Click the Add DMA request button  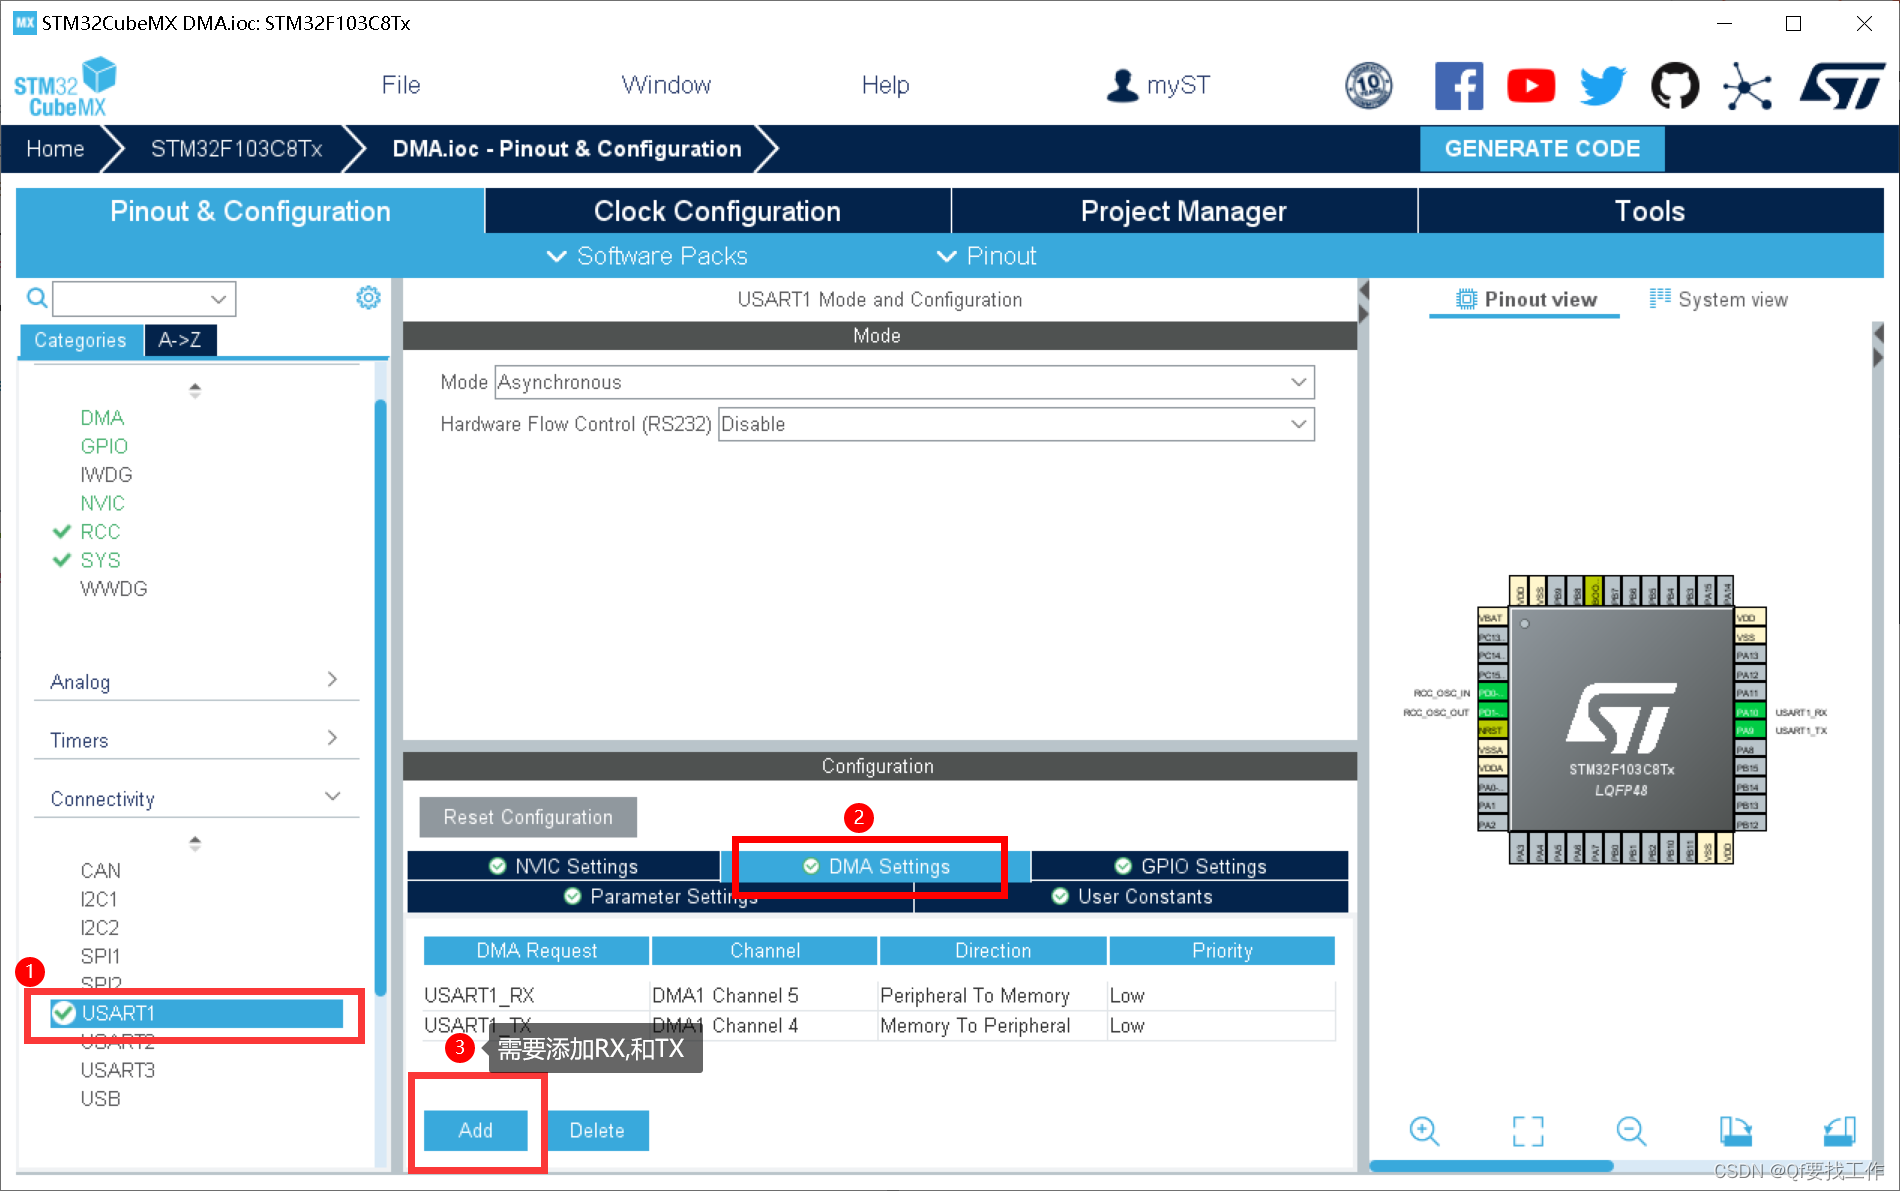[476, 1130]
